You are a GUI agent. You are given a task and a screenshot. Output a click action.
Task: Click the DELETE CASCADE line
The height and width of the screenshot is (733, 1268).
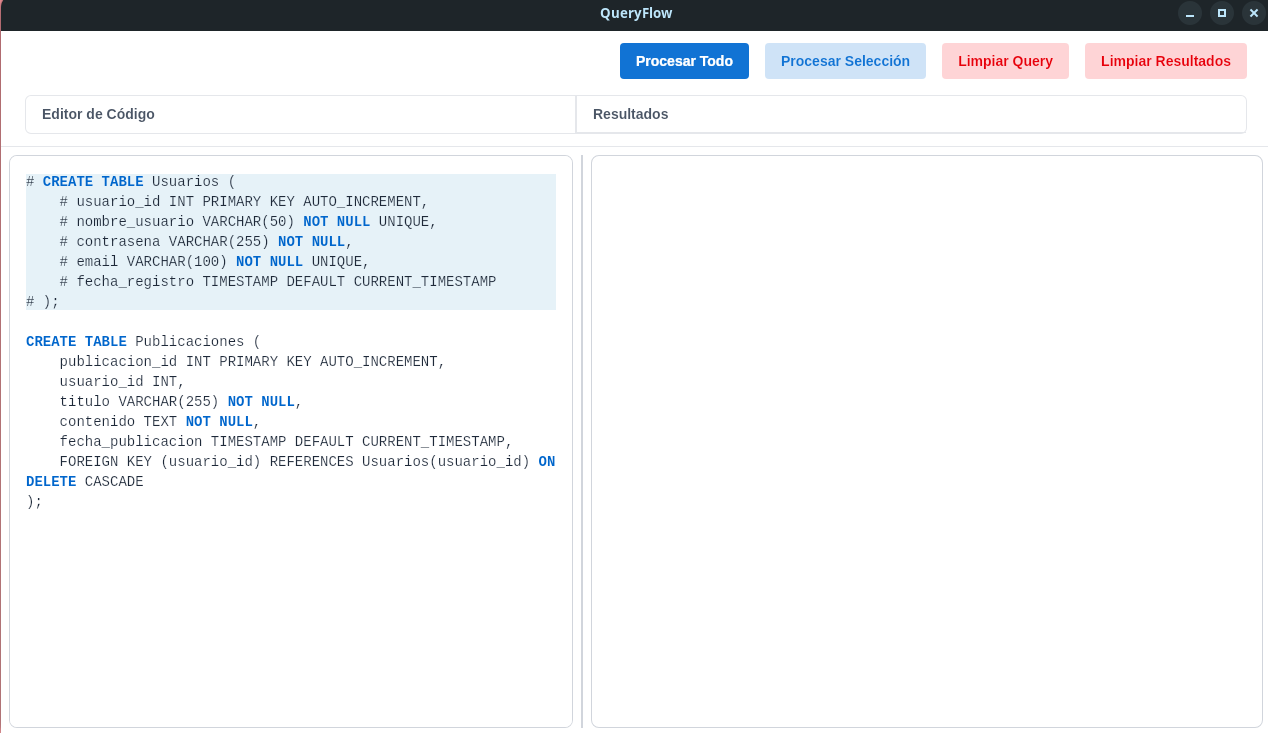pyautogui.click(x=85, y=482)
